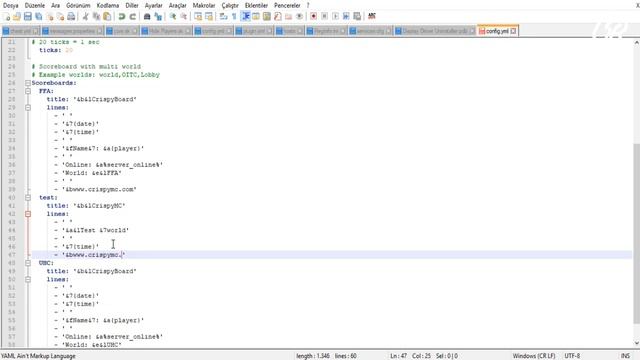The image size is (640, 360).
Task: Open Find dialog with the binoculars icon
Action: tap(147, 17)
